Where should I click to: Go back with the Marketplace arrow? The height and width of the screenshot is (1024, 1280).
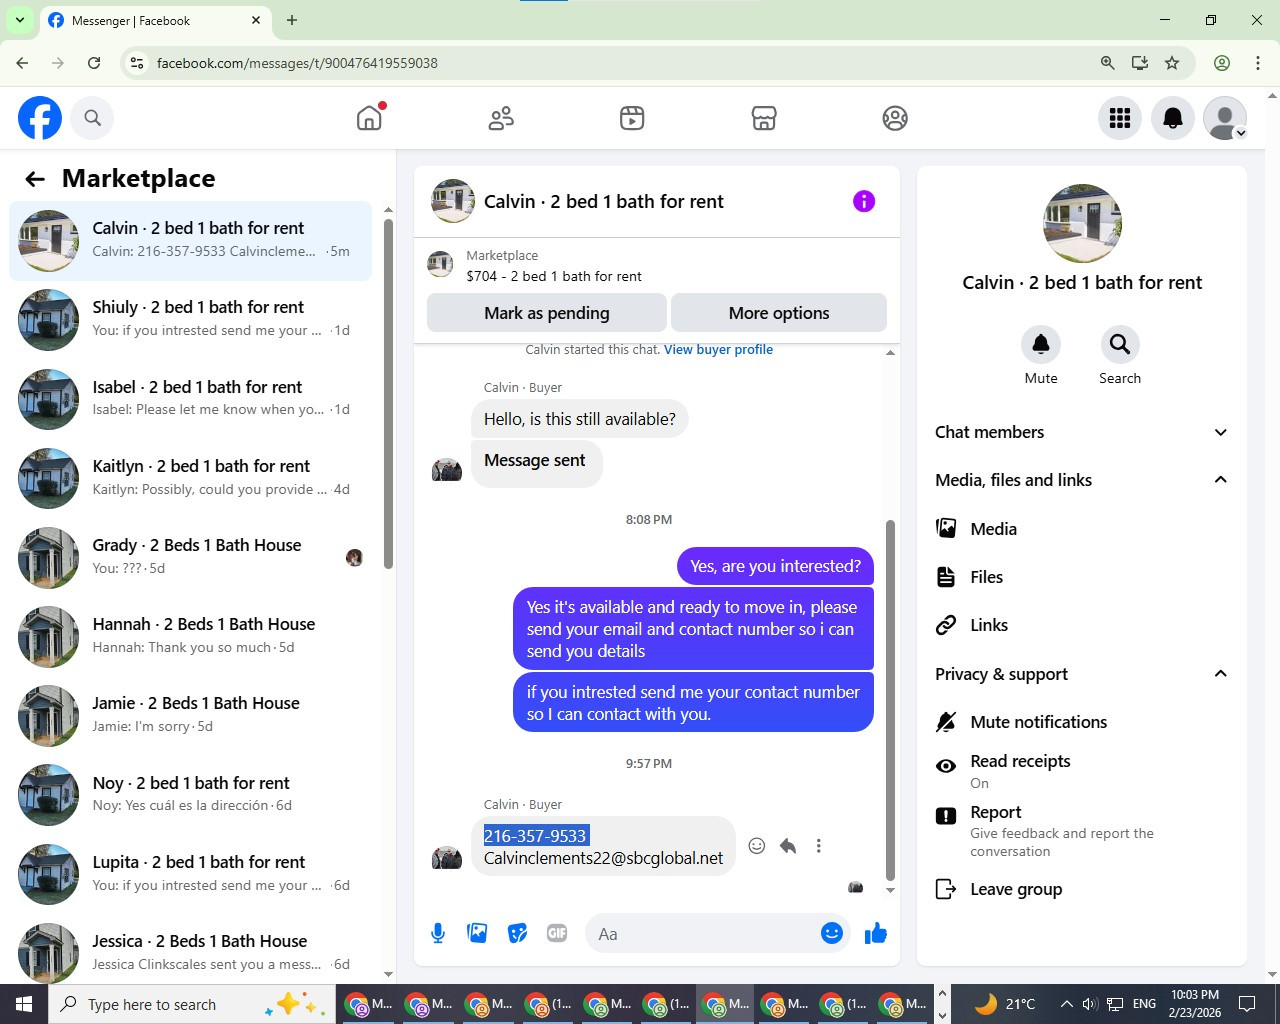tap(35, 179)
